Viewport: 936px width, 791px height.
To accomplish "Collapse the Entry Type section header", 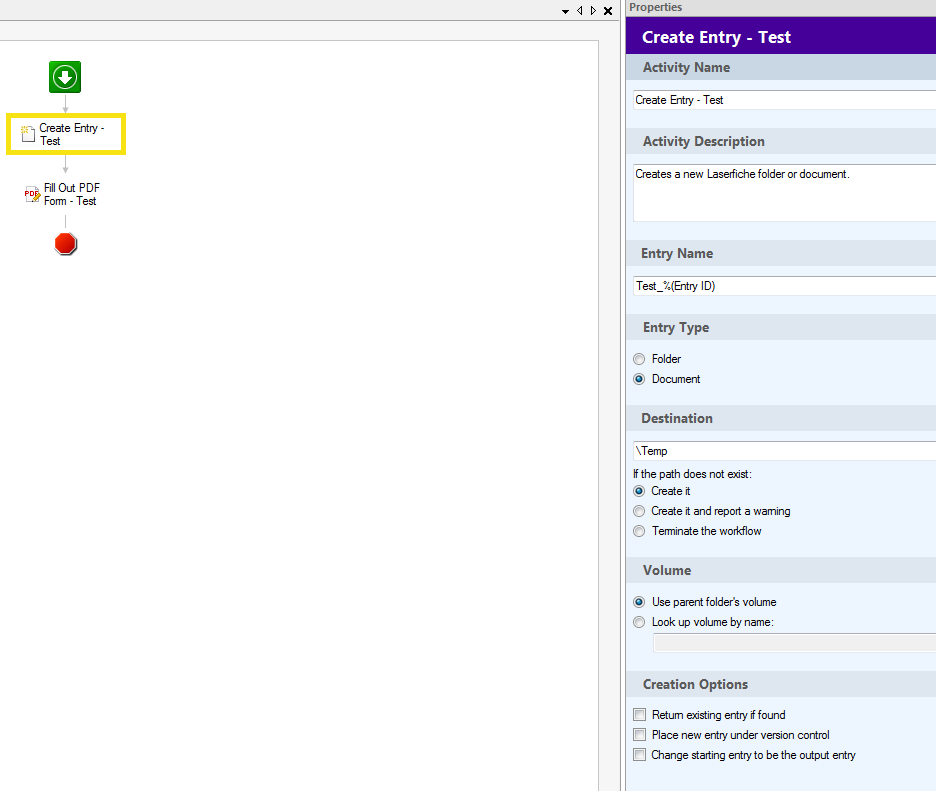I will click(781, 327).
